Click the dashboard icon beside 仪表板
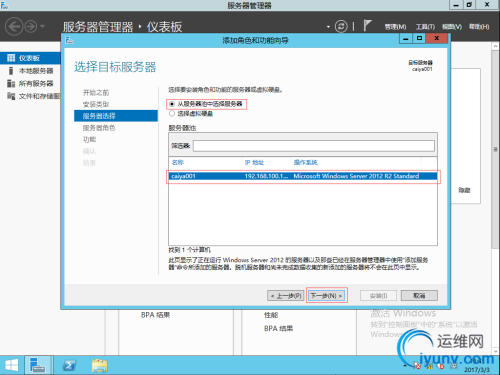 pos(11,58)
